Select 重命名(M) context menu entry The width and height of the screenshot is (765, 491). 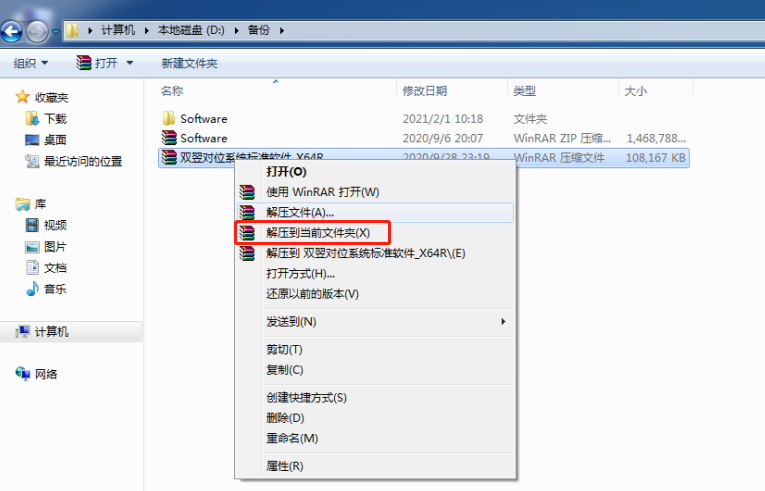coord(292,438)
